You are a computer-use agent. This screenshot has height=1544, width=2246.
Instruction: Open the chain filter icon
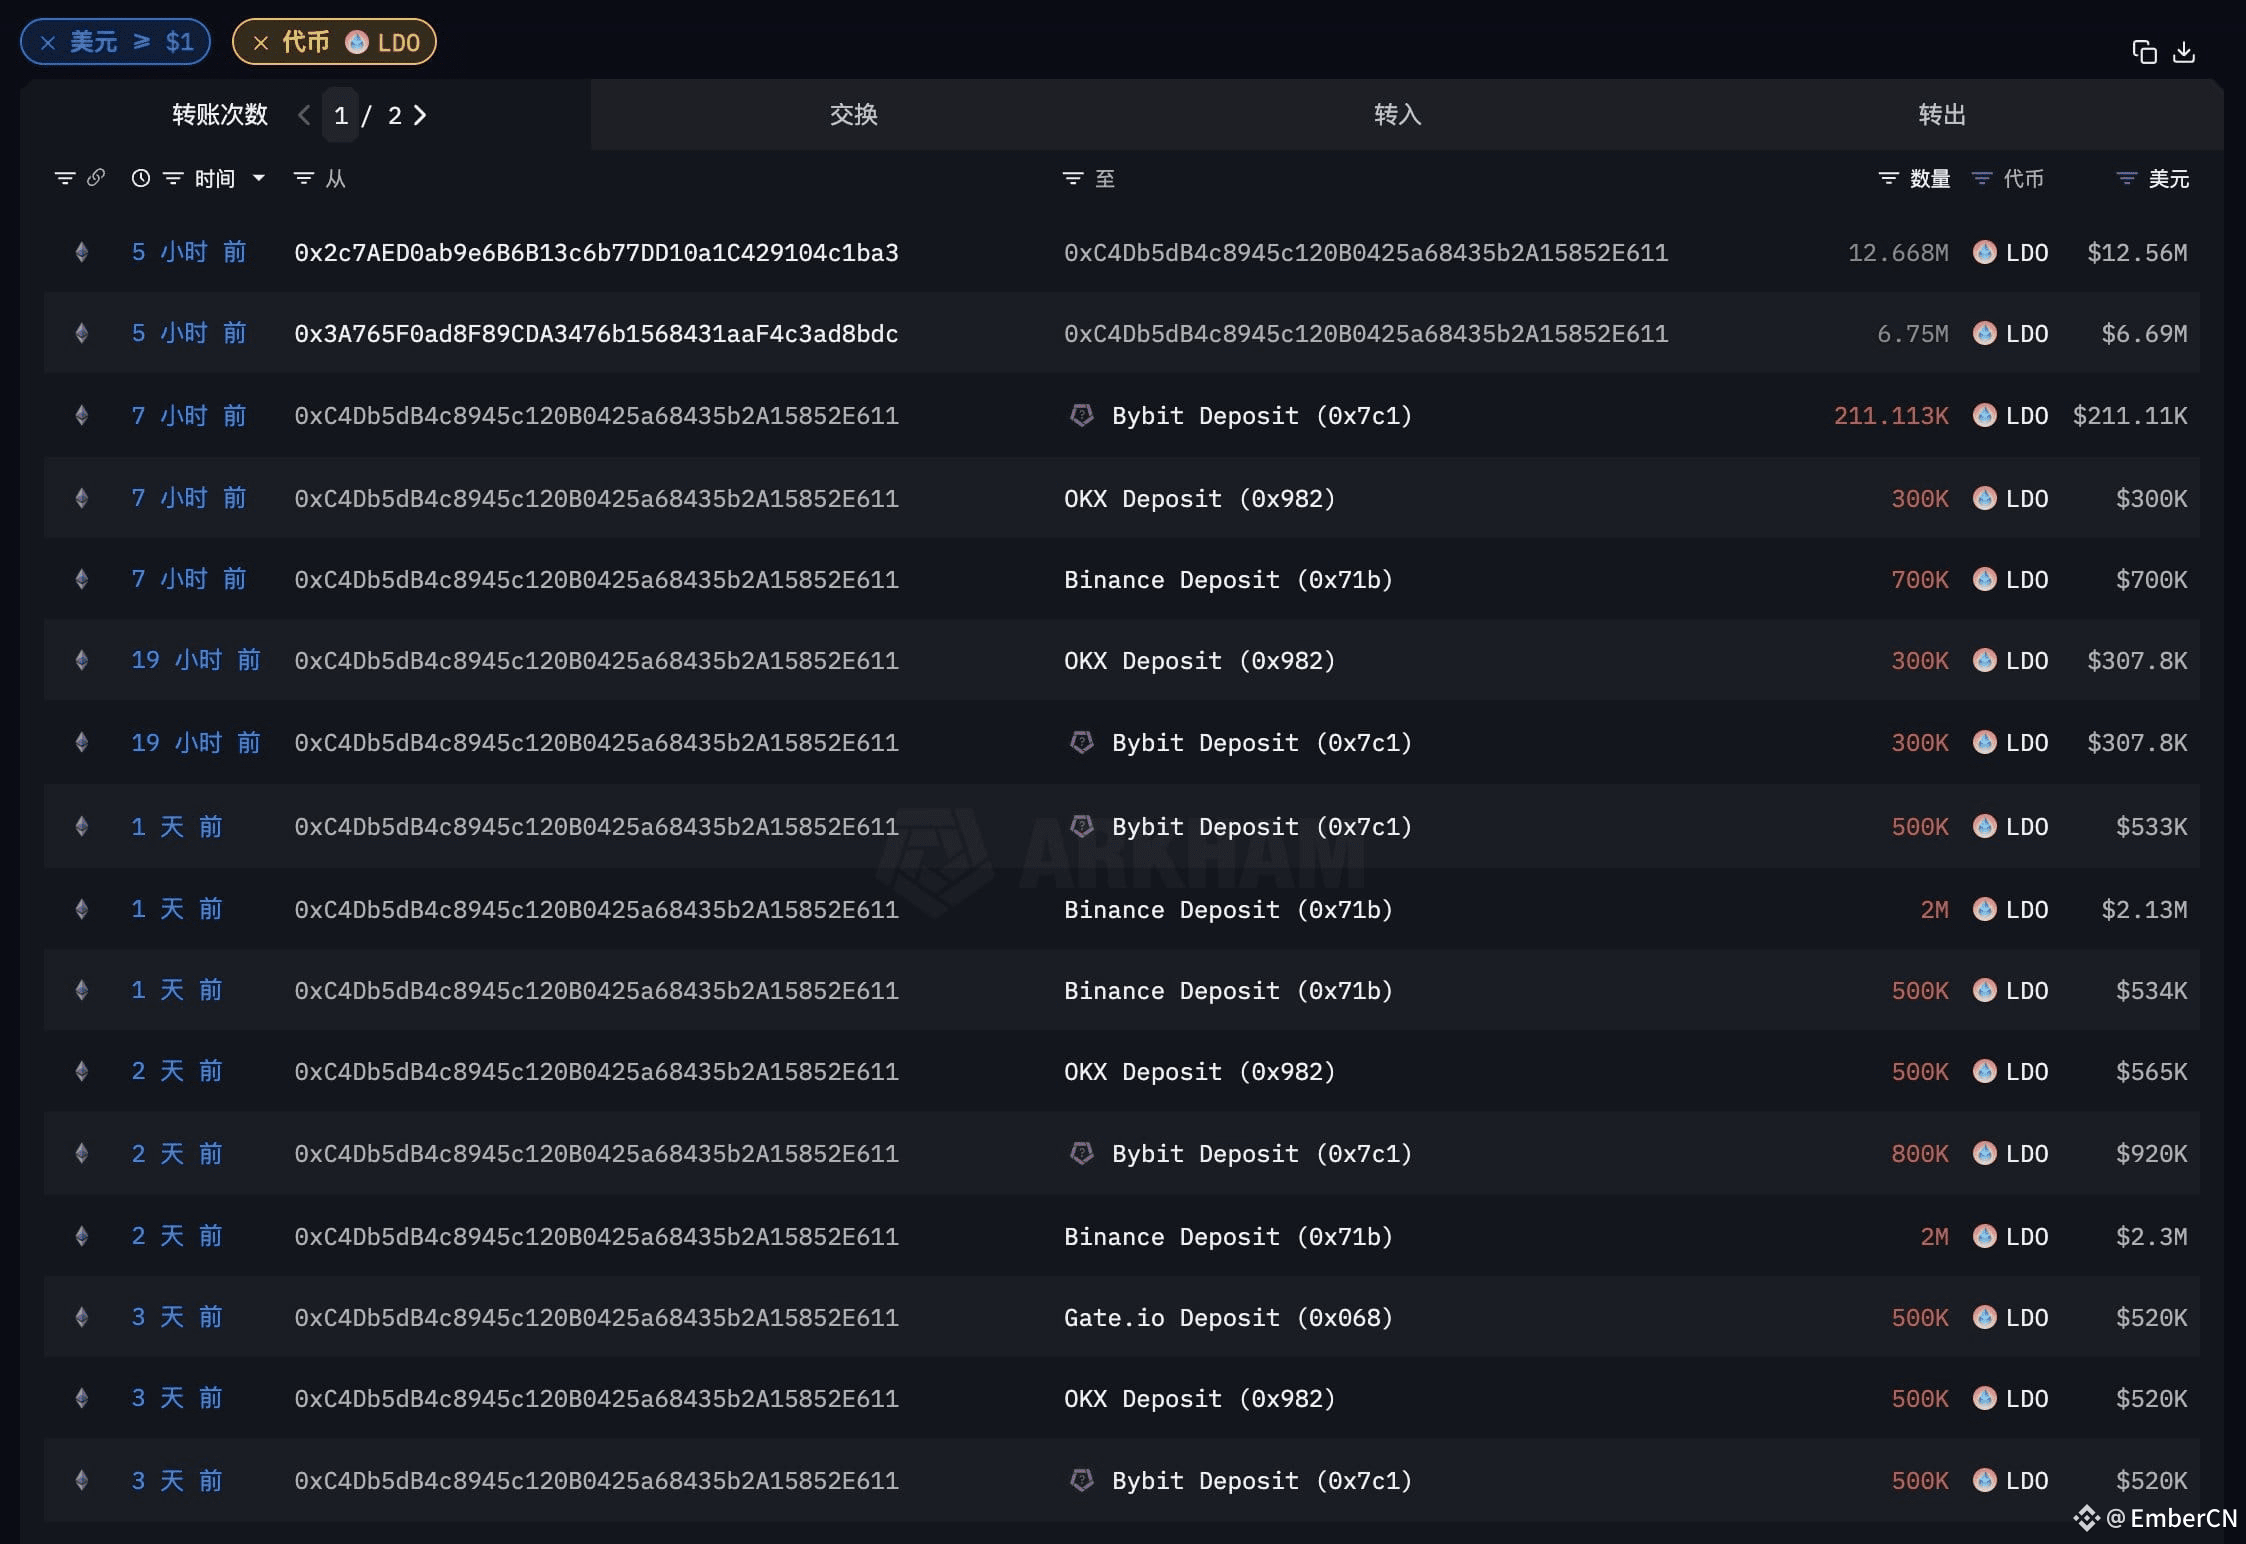[65, 178]
